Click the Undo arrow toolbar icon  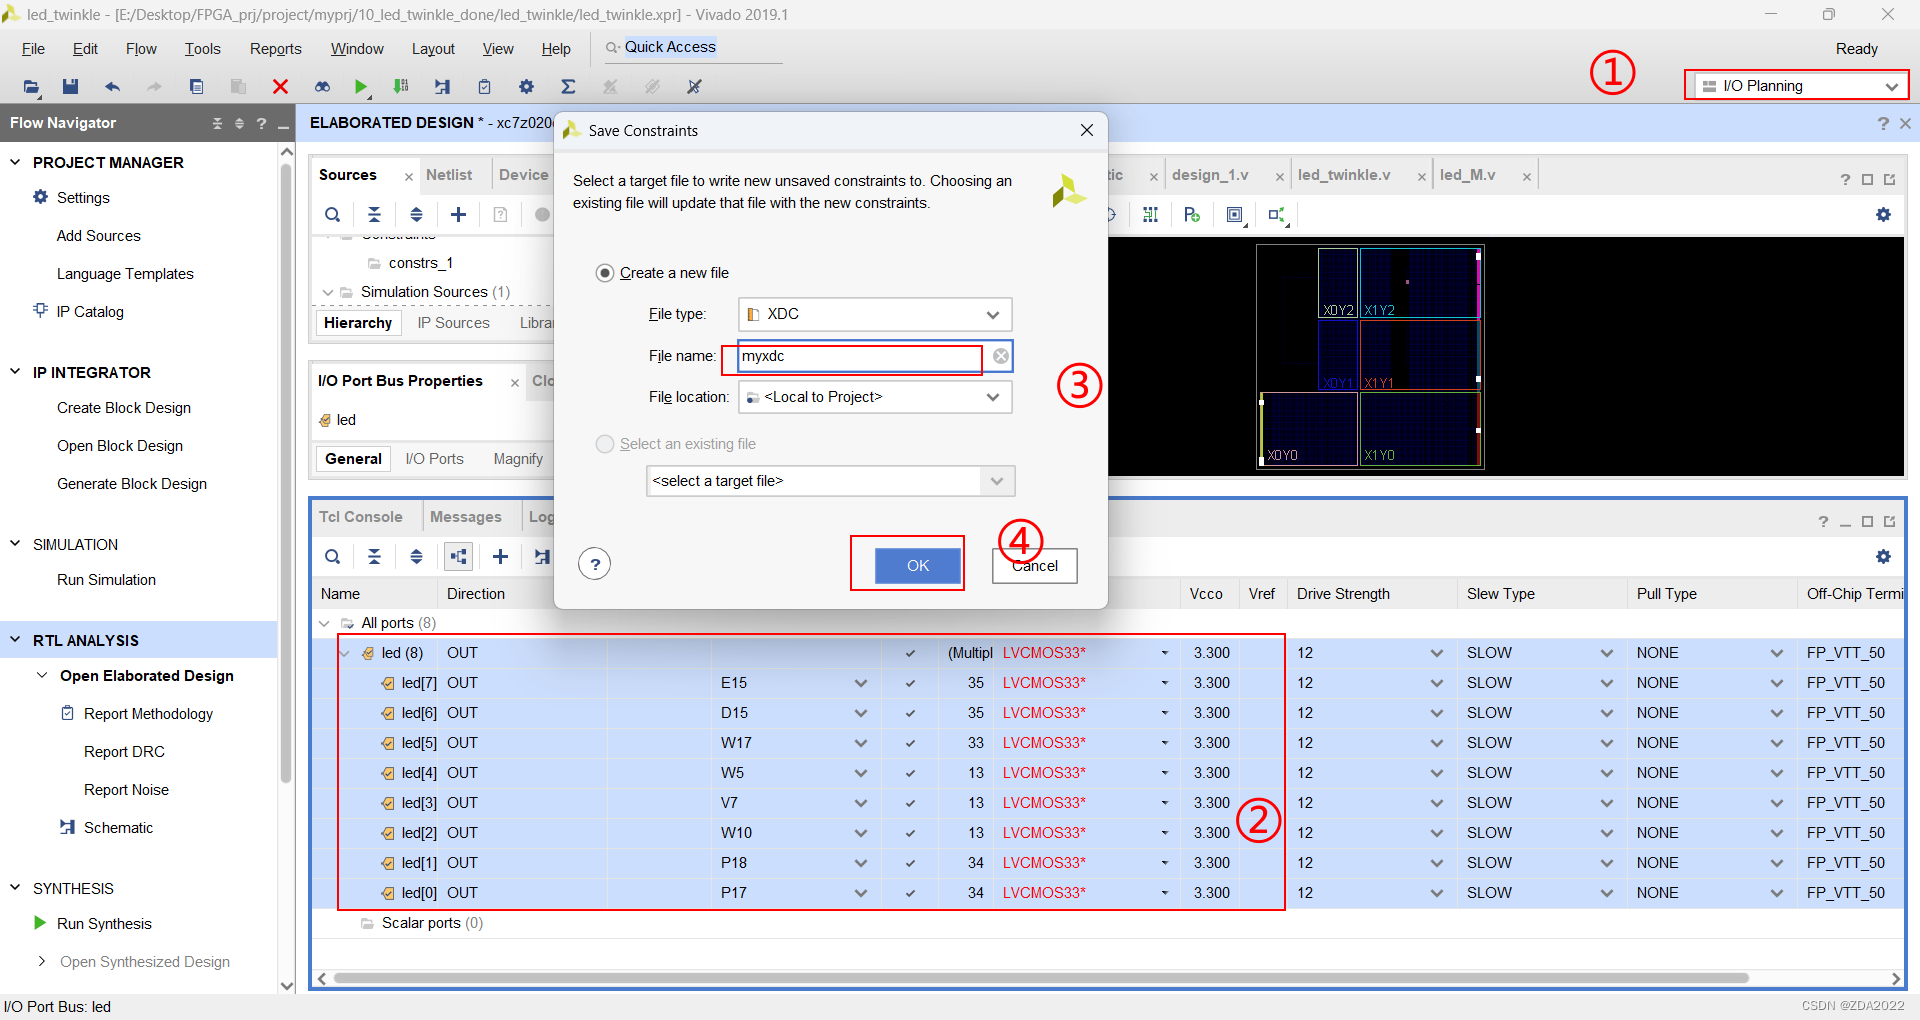tap(112, 87)
